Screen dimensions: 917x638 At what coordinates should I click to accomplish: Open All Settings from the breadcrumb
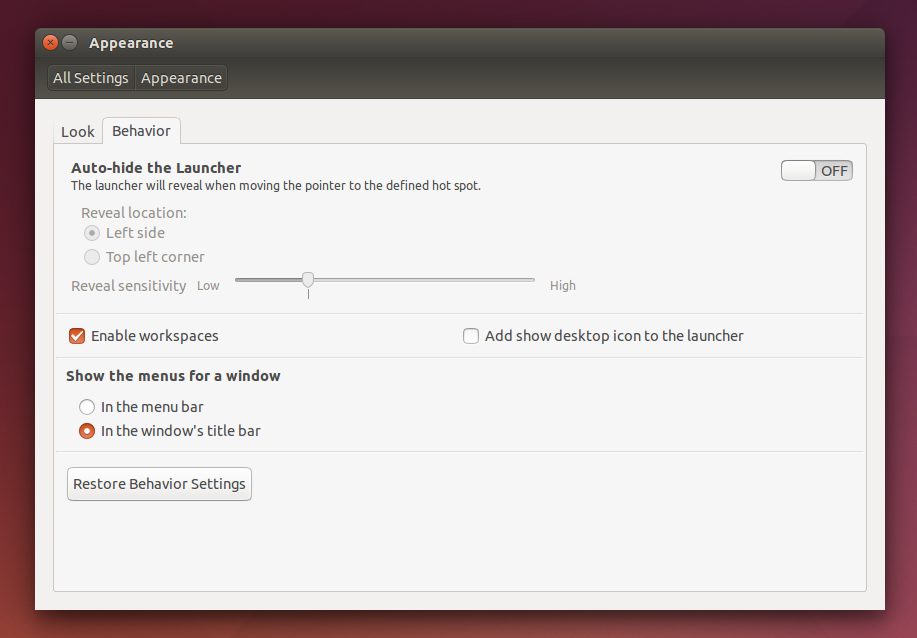click(x=90, y=77)
